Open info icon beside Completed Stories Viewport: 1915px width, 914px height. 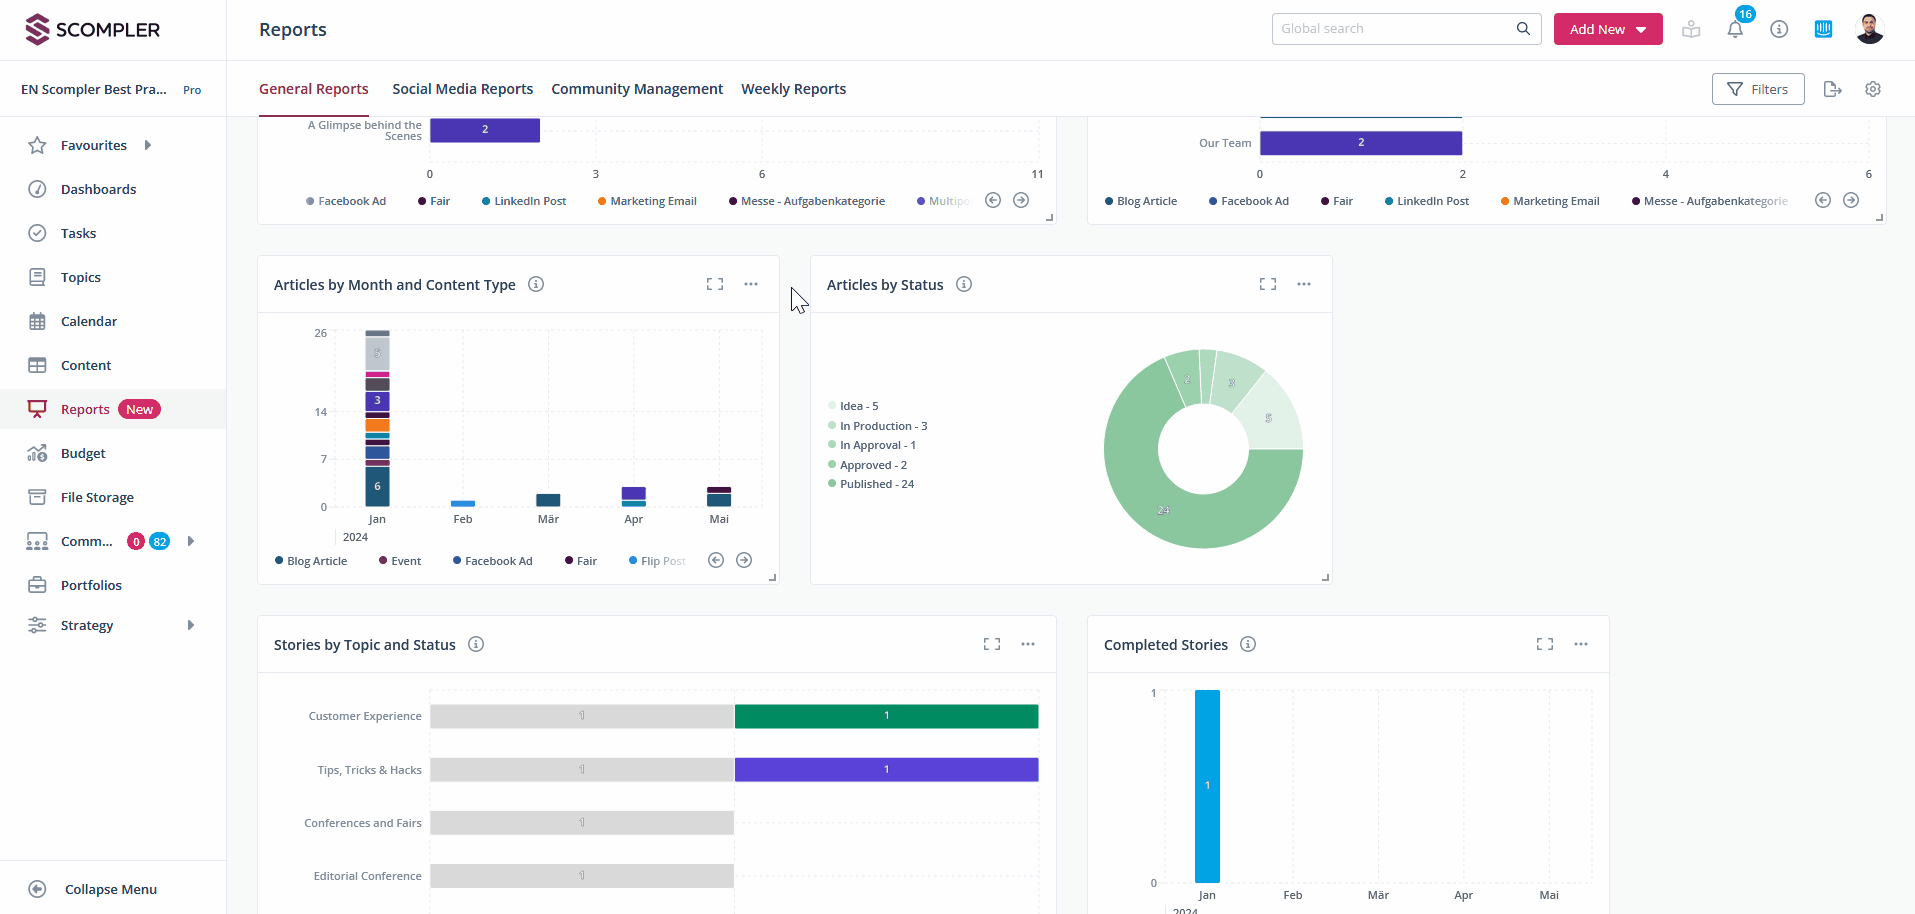coord(1248,644)
